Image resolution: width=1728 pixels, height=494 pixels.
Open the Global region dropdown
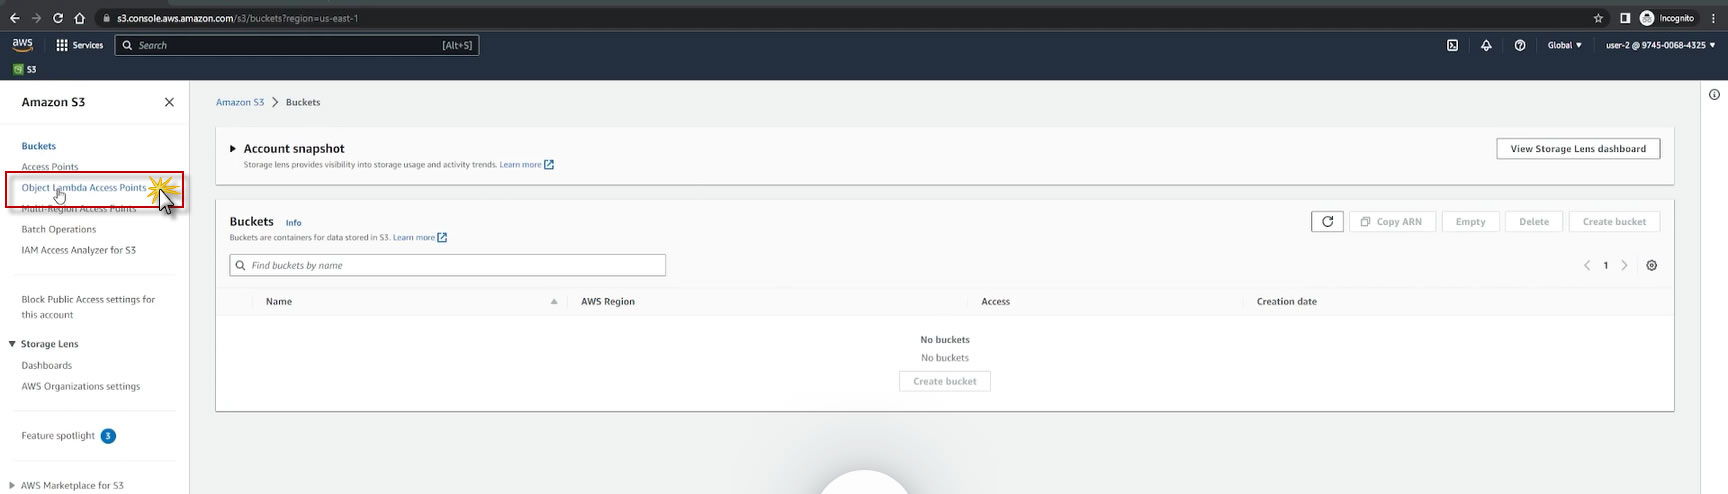(1565, 45)
